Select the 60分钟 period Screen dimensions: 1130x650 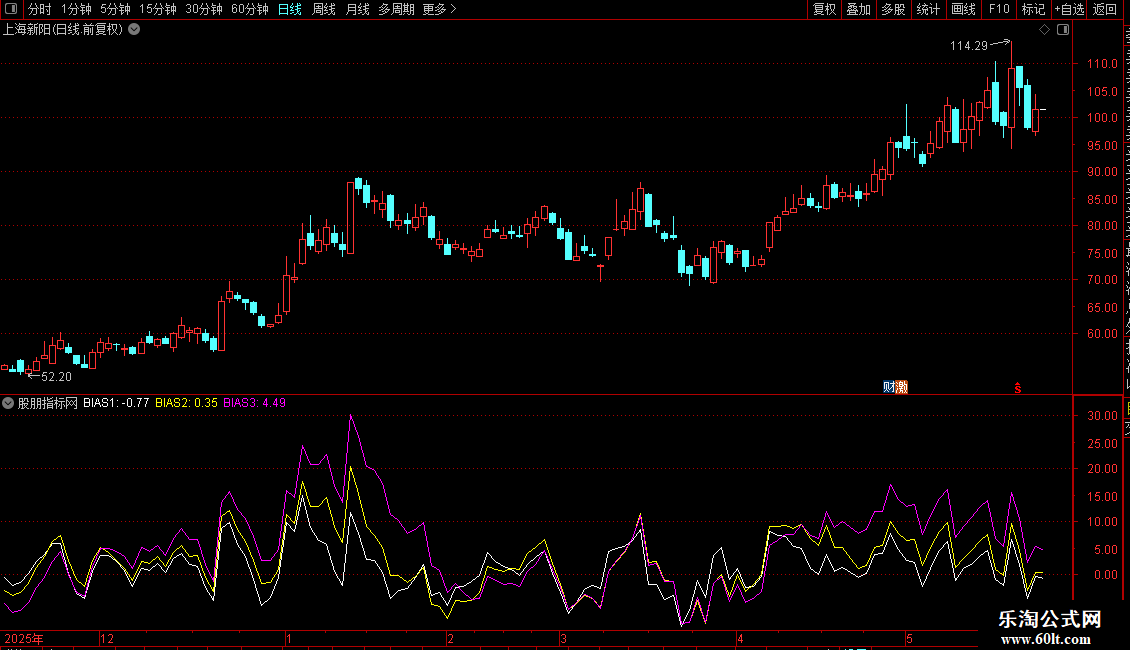click(x=250, y=9)
